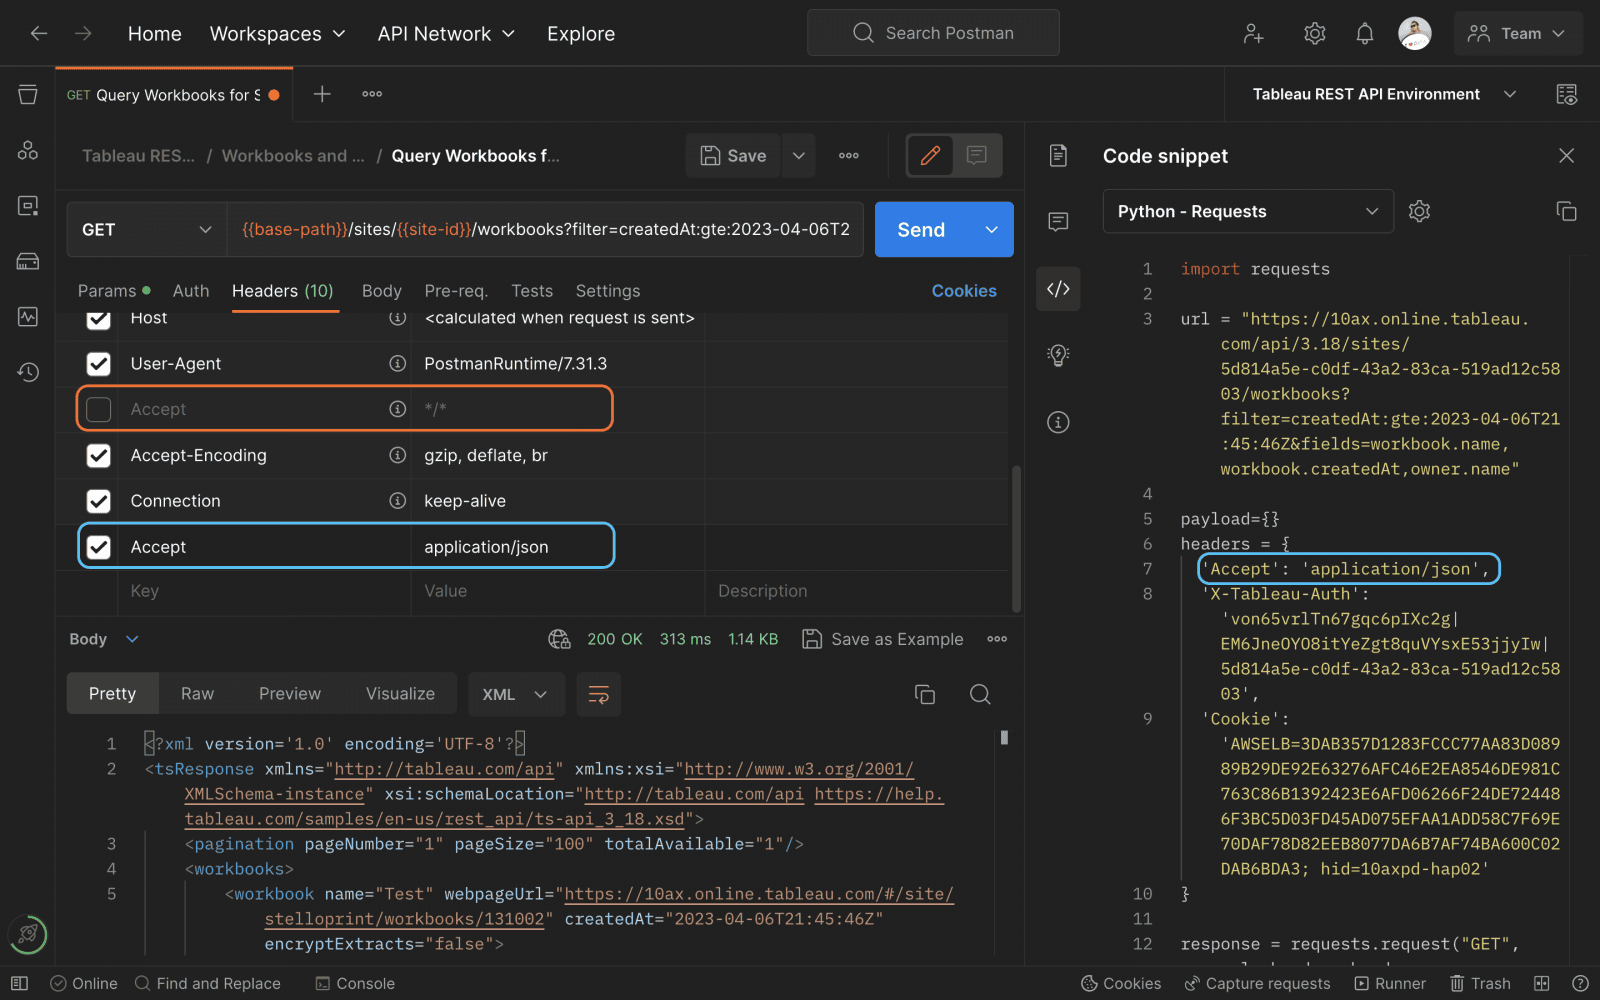Open the lightbulb related requests icon
Screen dimensions: 1600x1000
click(x=1058, y=355)
